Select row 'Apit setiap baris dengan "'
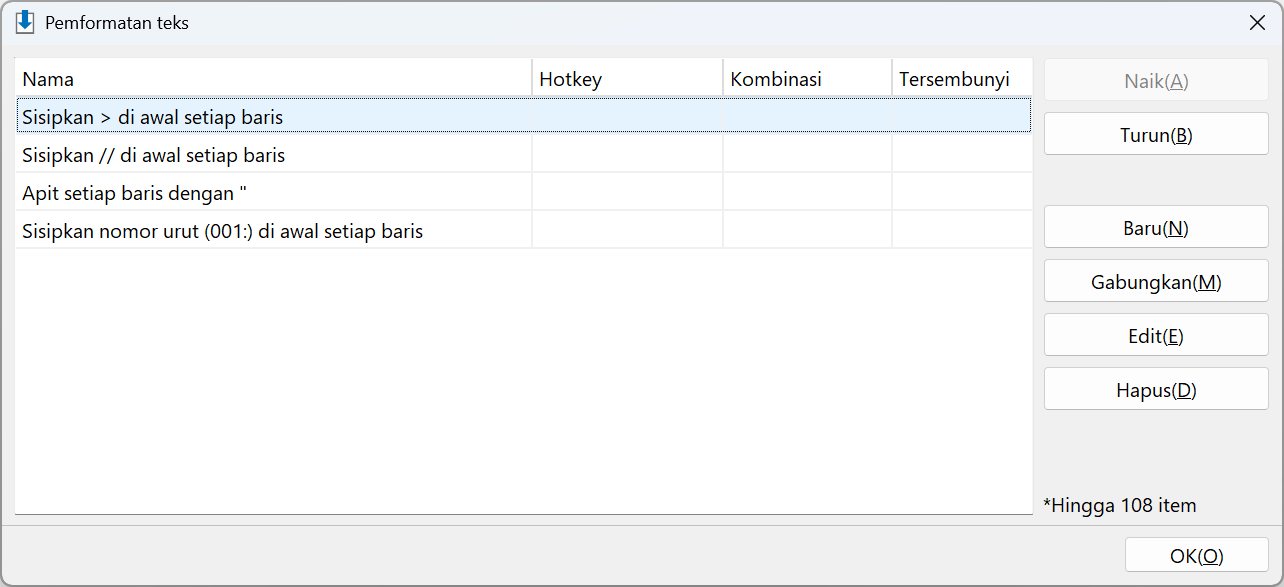This screenshot has width=1284, height=587. pos(523,193)
